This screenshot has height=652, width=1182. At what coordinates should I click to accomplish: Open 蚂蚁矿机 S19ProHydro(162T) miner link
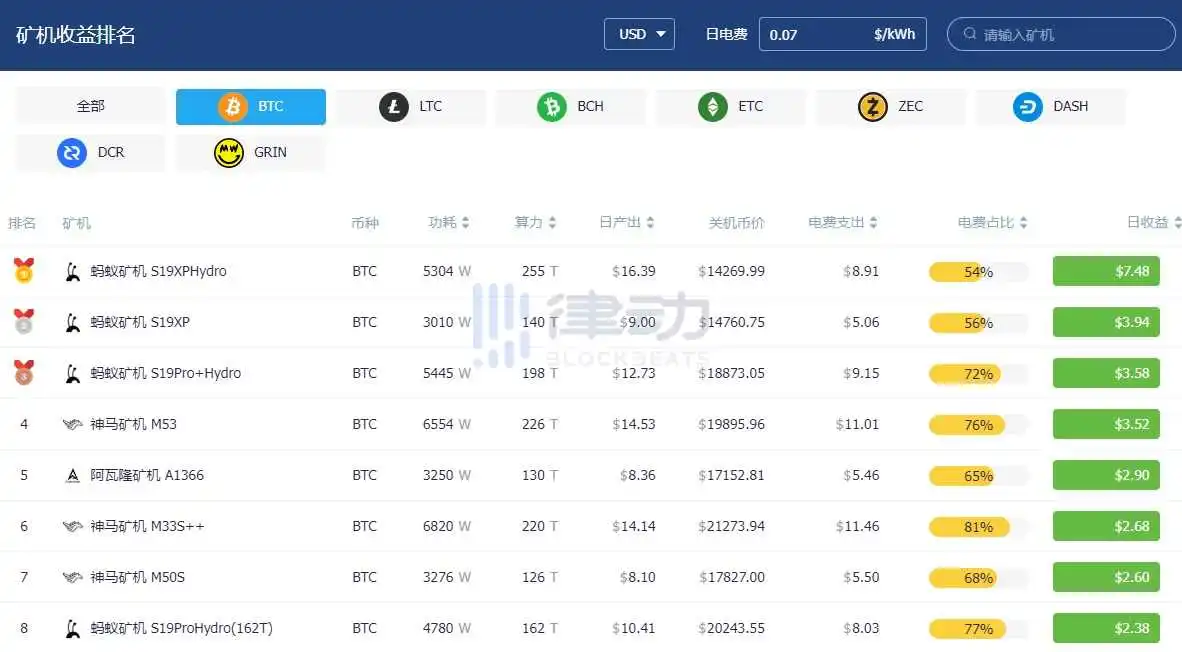click(182, 628)
